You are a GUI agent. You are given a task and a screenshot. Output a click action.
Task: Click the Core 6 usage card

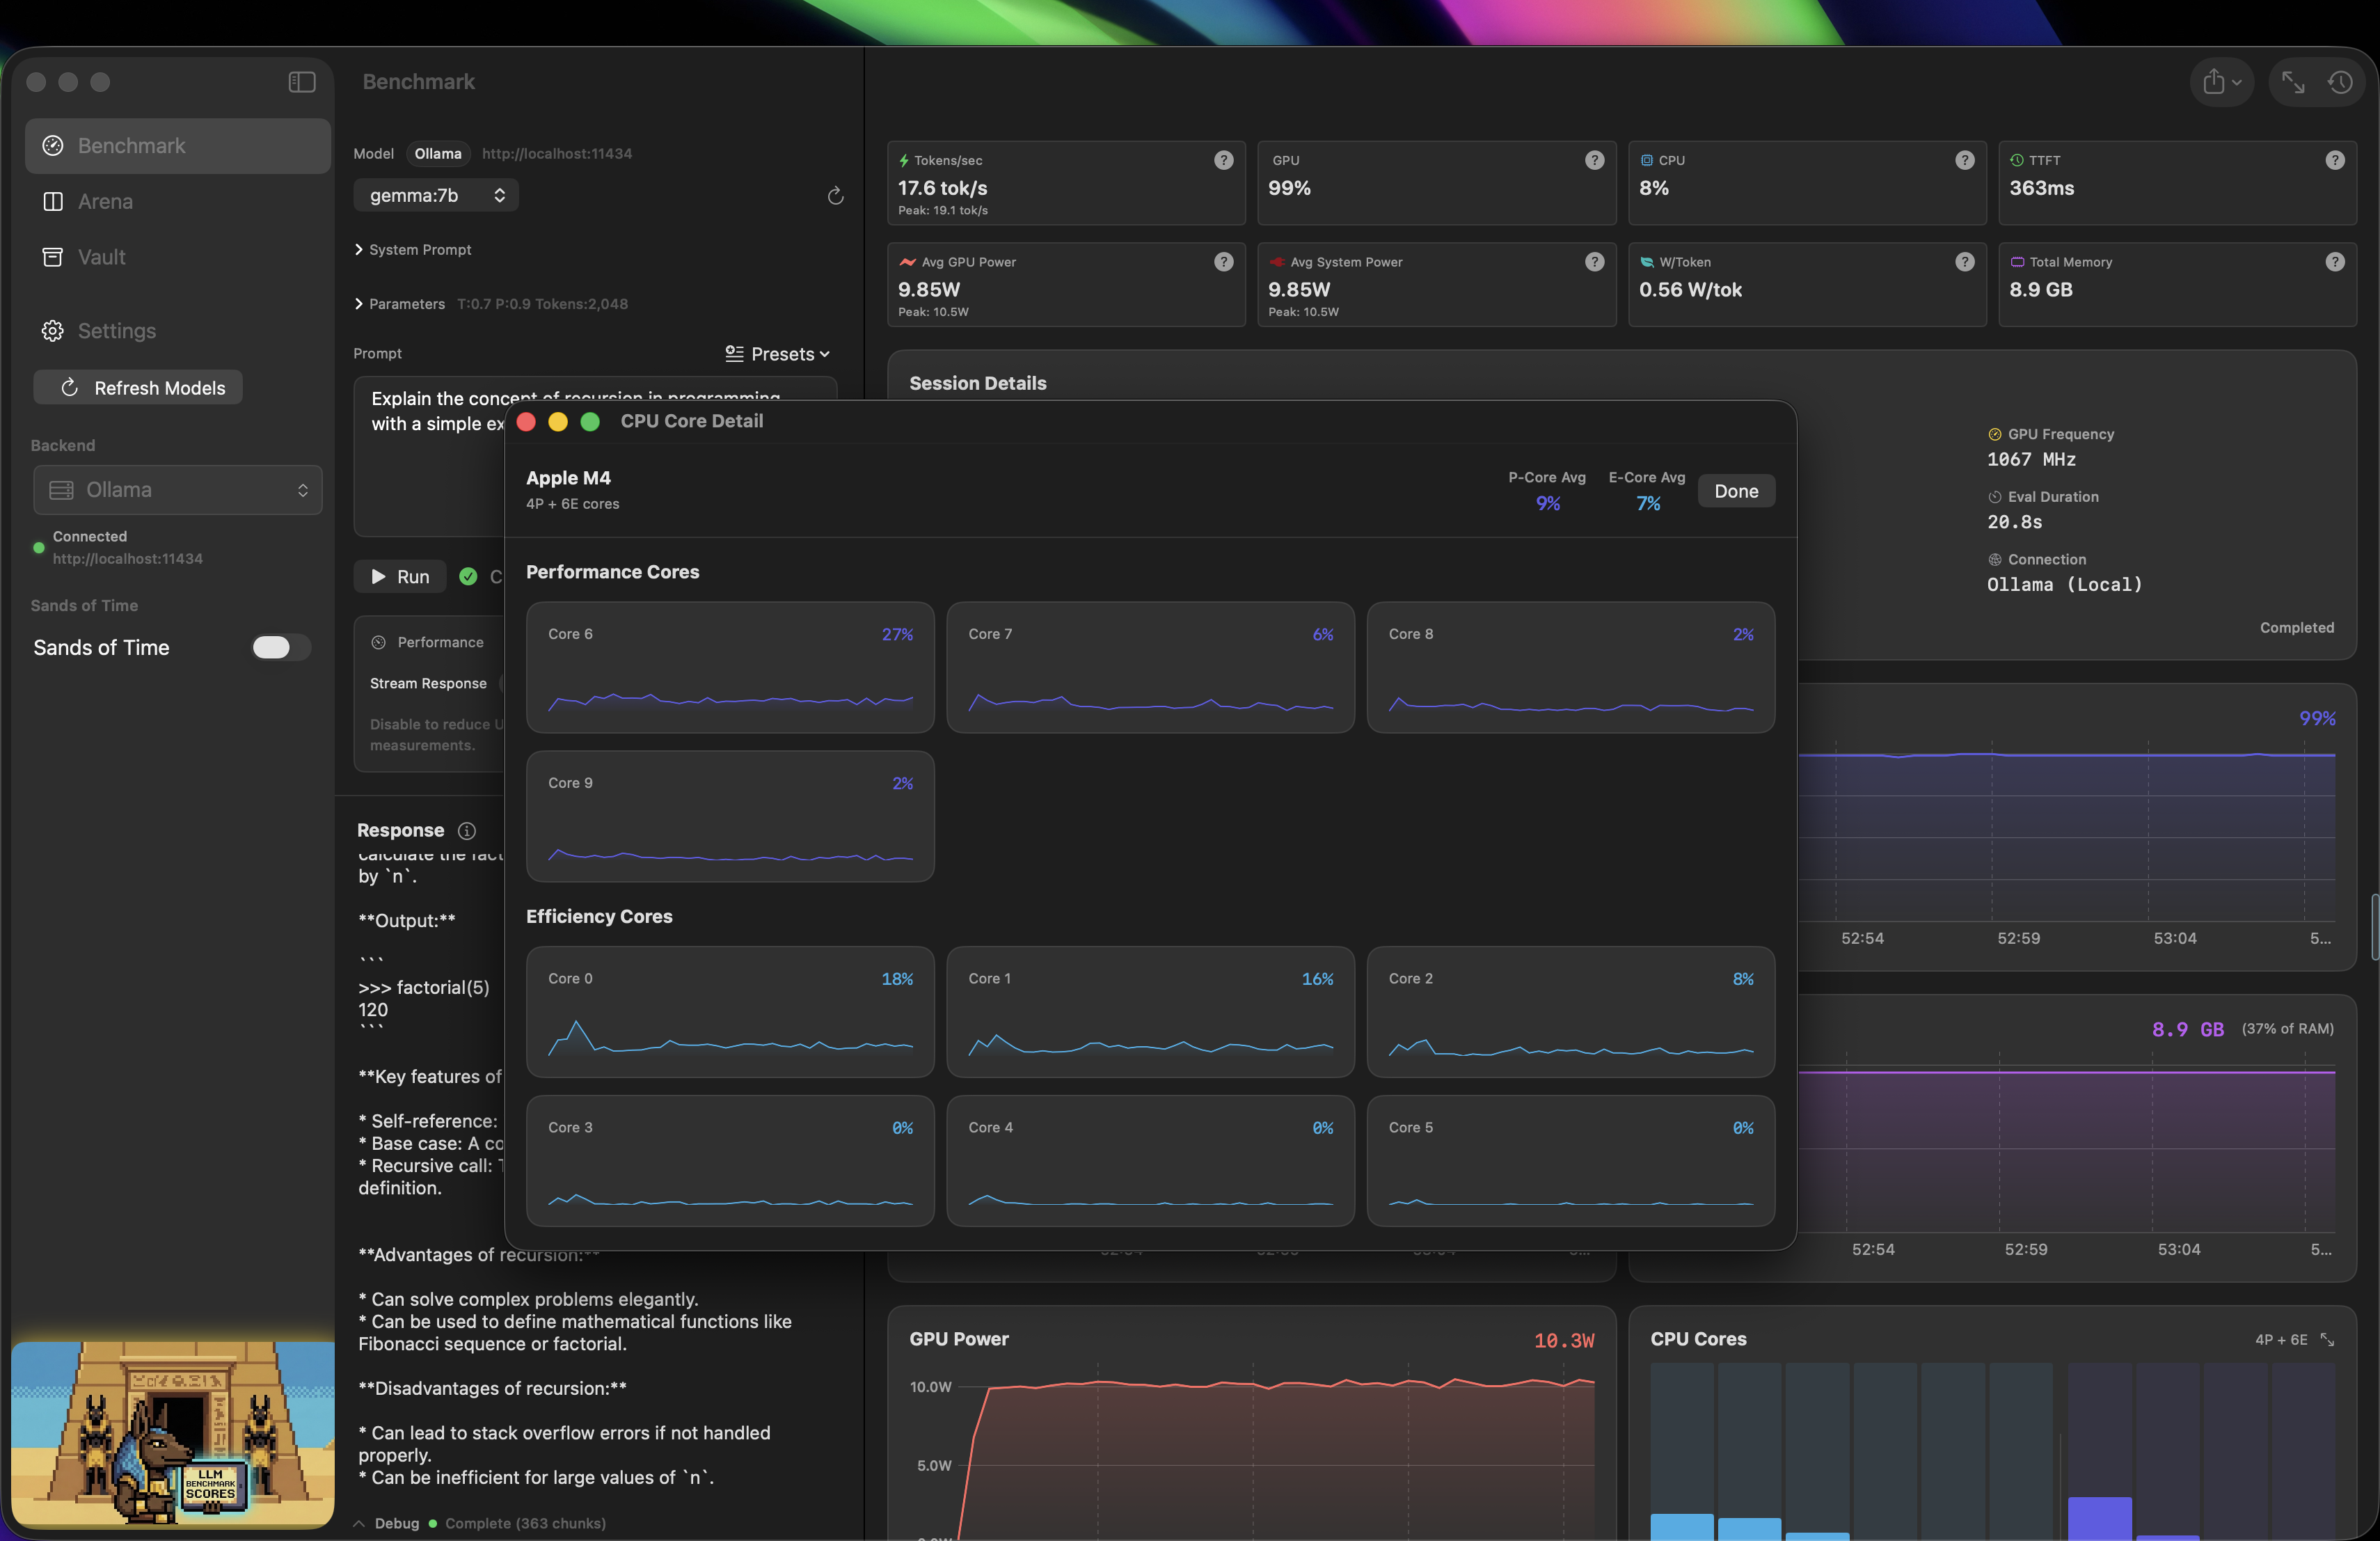(x=729, y=667)
